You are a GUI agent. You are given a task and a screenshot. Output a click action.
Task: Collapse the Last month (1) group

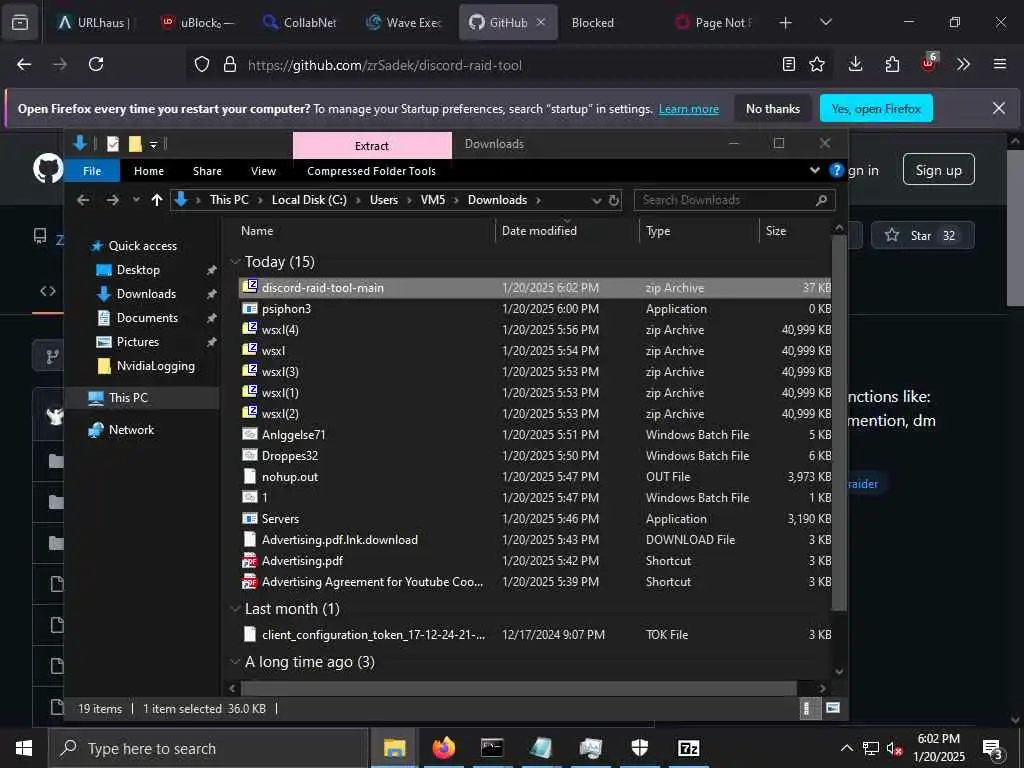[235, 609]
